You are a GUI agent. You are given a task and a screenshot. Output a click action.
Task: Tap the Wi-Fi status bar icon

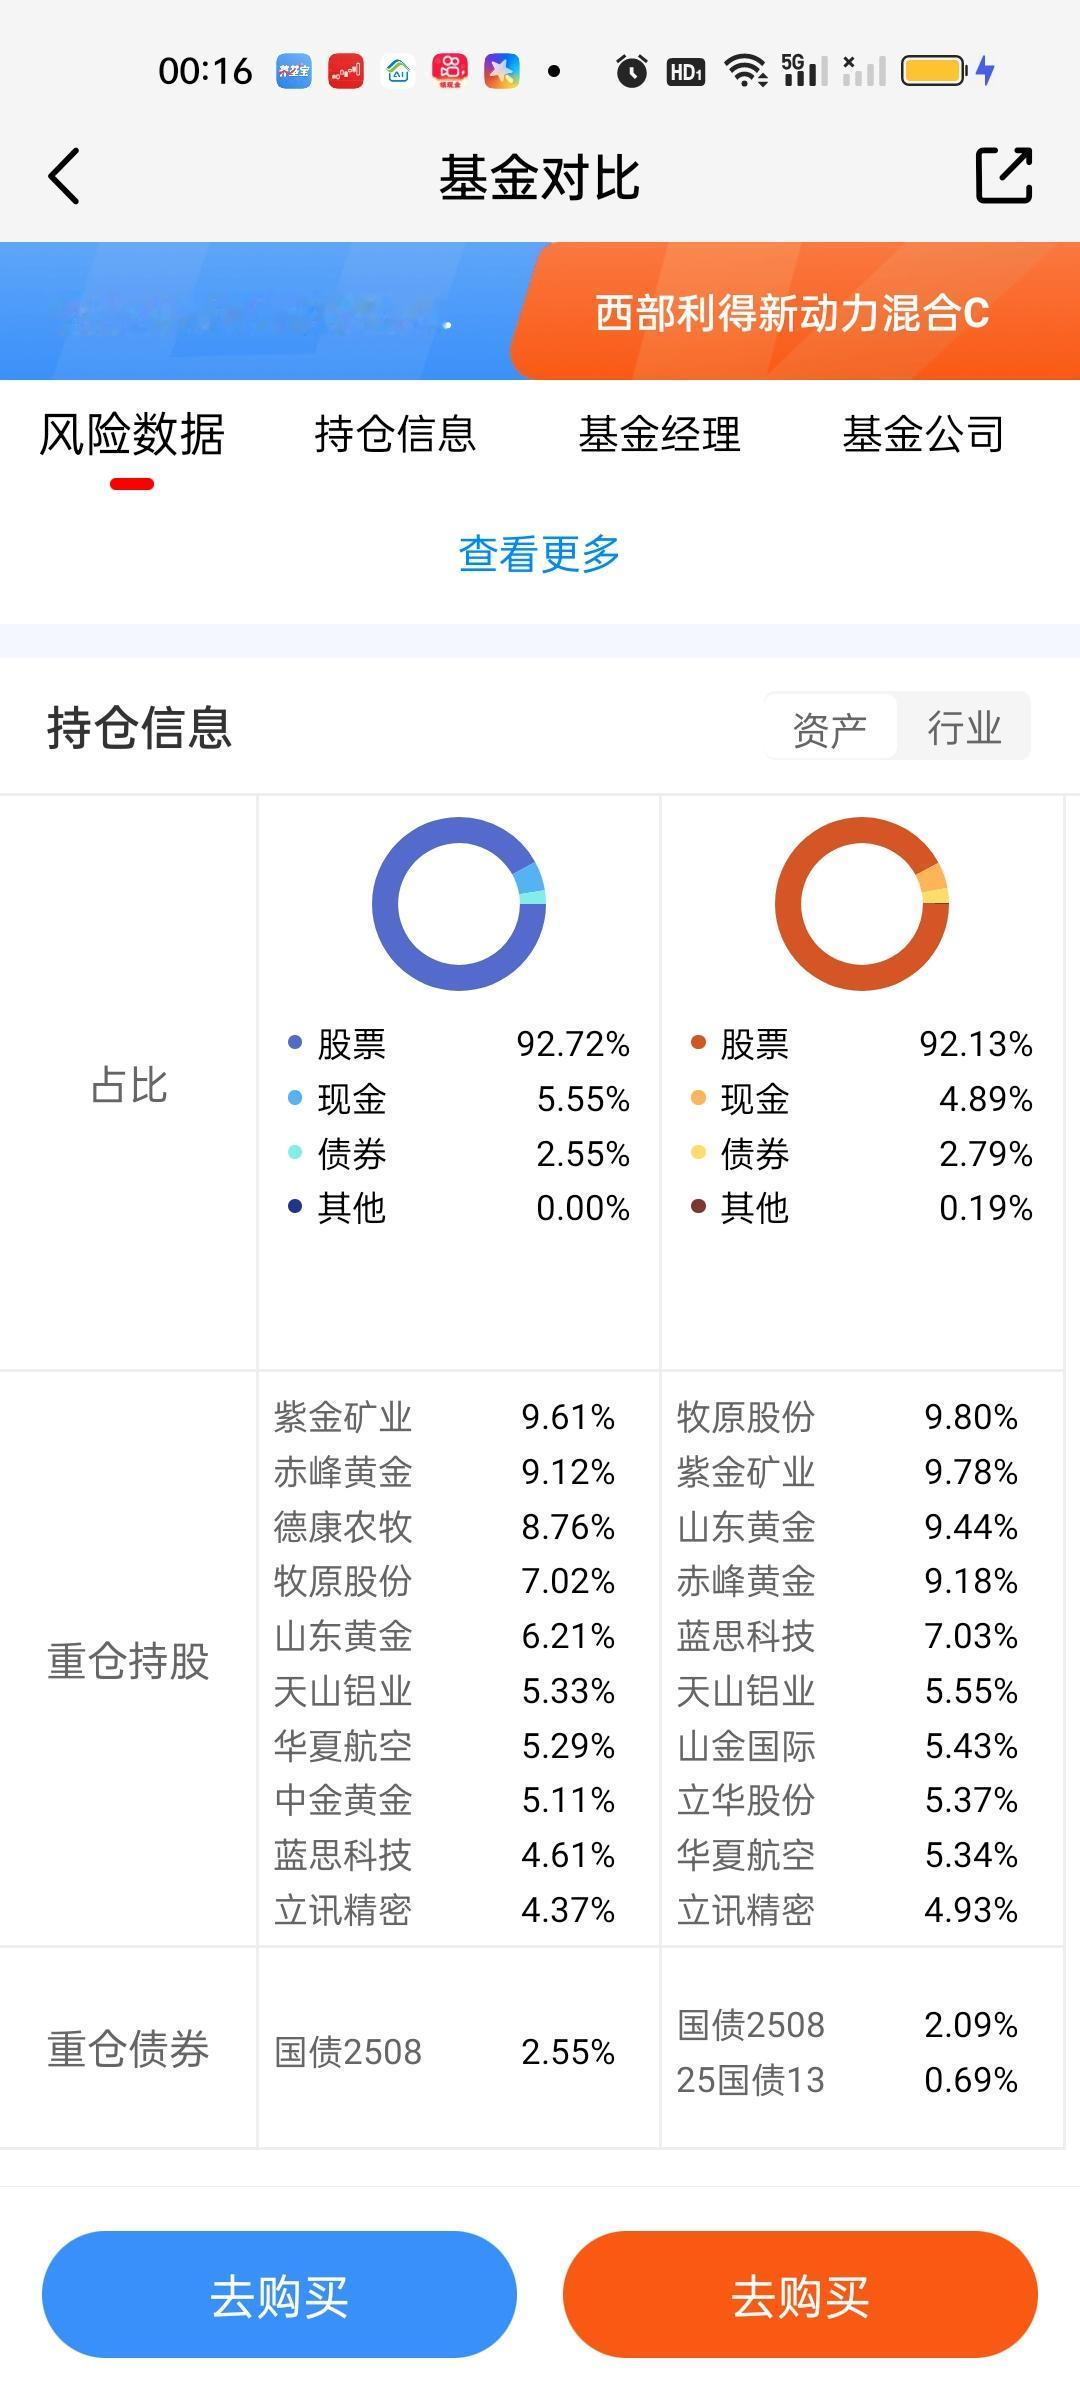[746, 71]
